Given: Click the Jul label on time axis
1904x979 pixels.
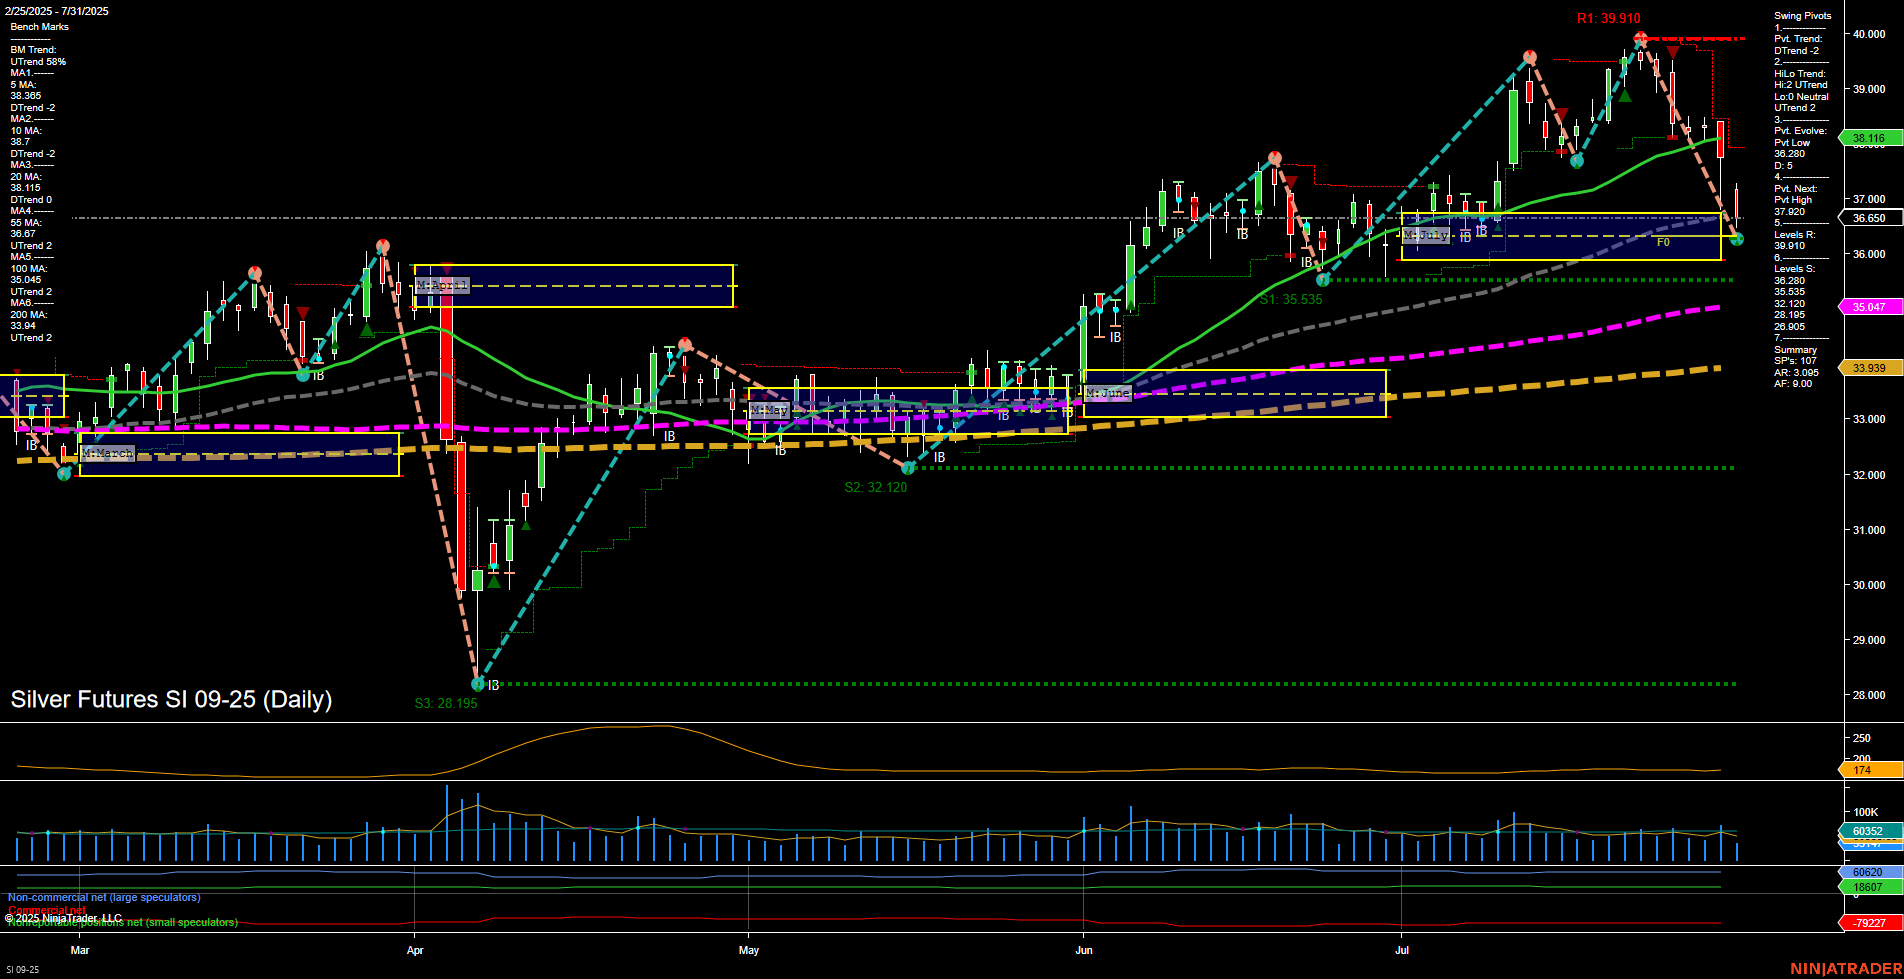Looking at the screenshot, I should (x=1402, y=950).
